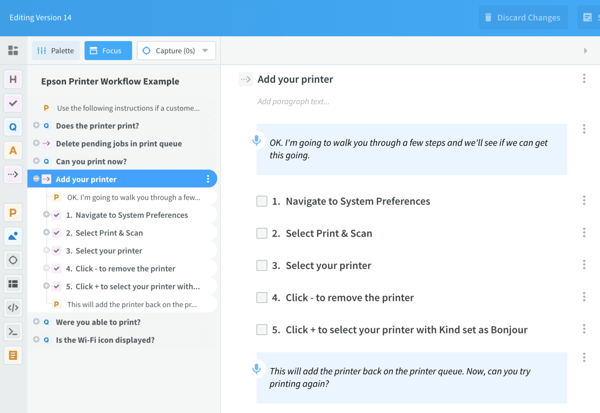
Task: Click the orange Paragraph block icon
Action: 13,212
